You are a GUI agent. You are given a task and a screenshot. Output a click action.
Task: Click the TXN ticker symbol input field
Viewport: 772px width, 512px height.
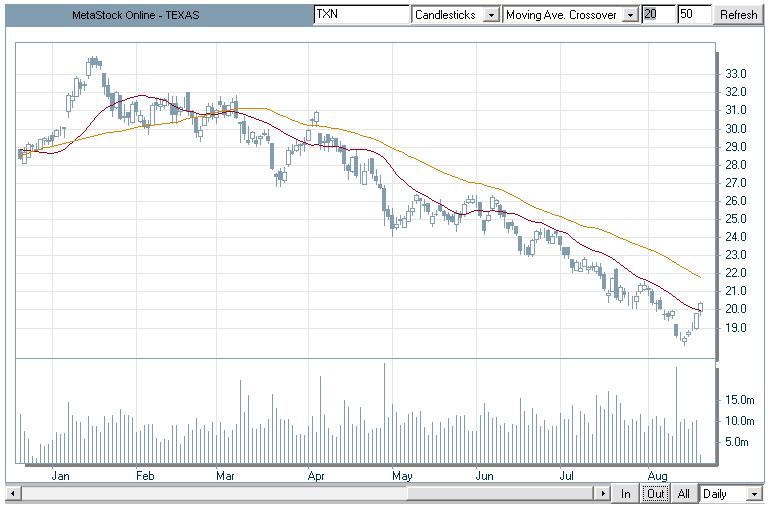[361, 15]
